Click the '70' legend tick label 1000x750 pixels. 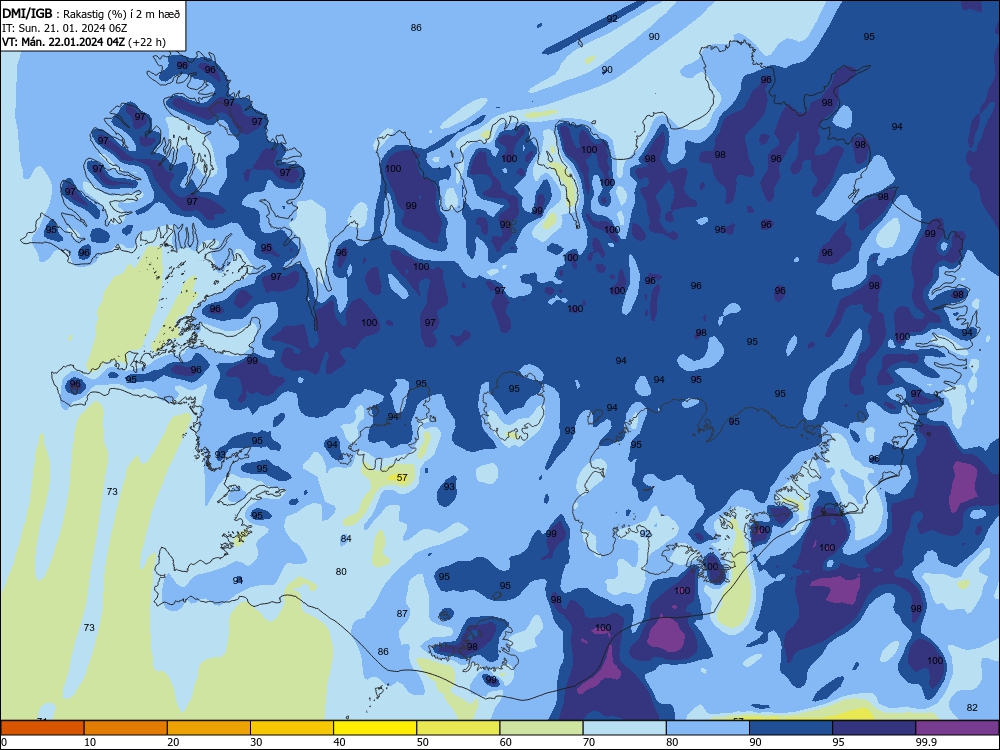coord(589,742)
